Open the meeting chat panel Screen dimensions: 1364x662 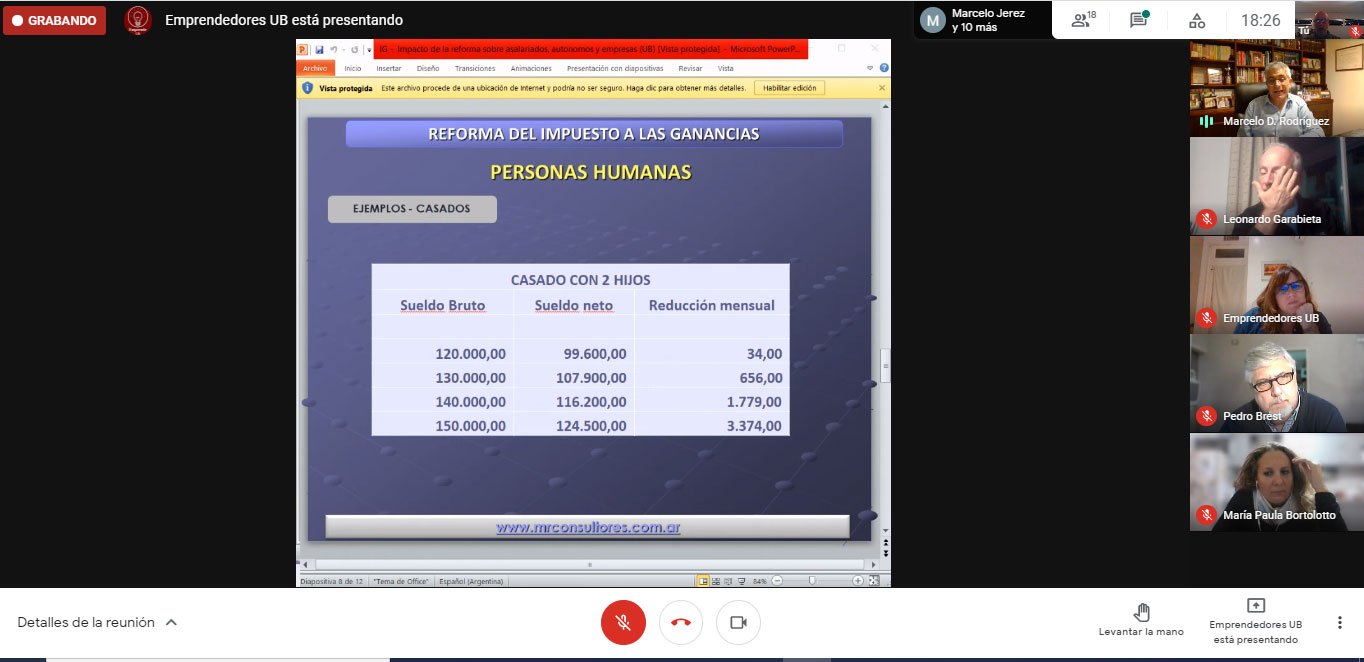click(1139, 20)
